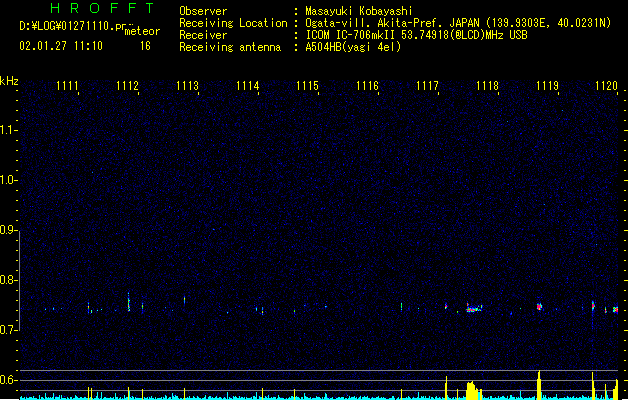
Task: Click time marker 1115
Action: pos(307,86)
